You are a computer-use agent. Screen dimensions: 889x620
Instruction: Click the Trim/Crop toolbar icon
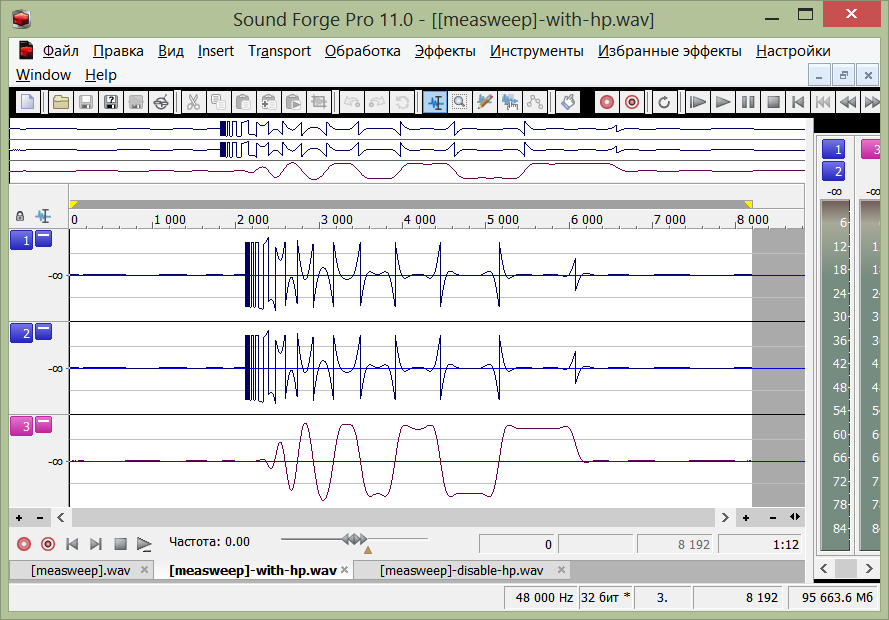(319, 103)
